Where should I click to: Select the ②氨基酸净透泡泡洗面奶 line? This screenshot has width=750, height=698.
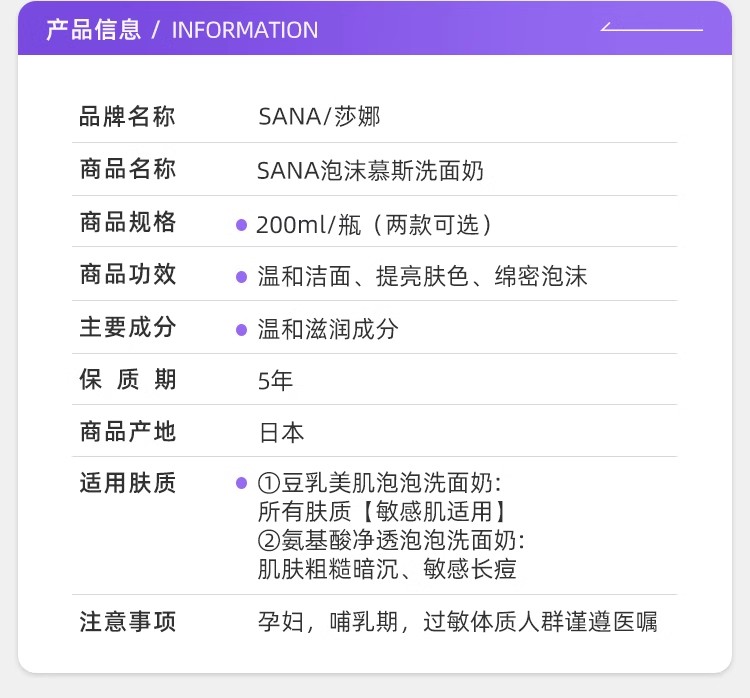pos(391,541)
